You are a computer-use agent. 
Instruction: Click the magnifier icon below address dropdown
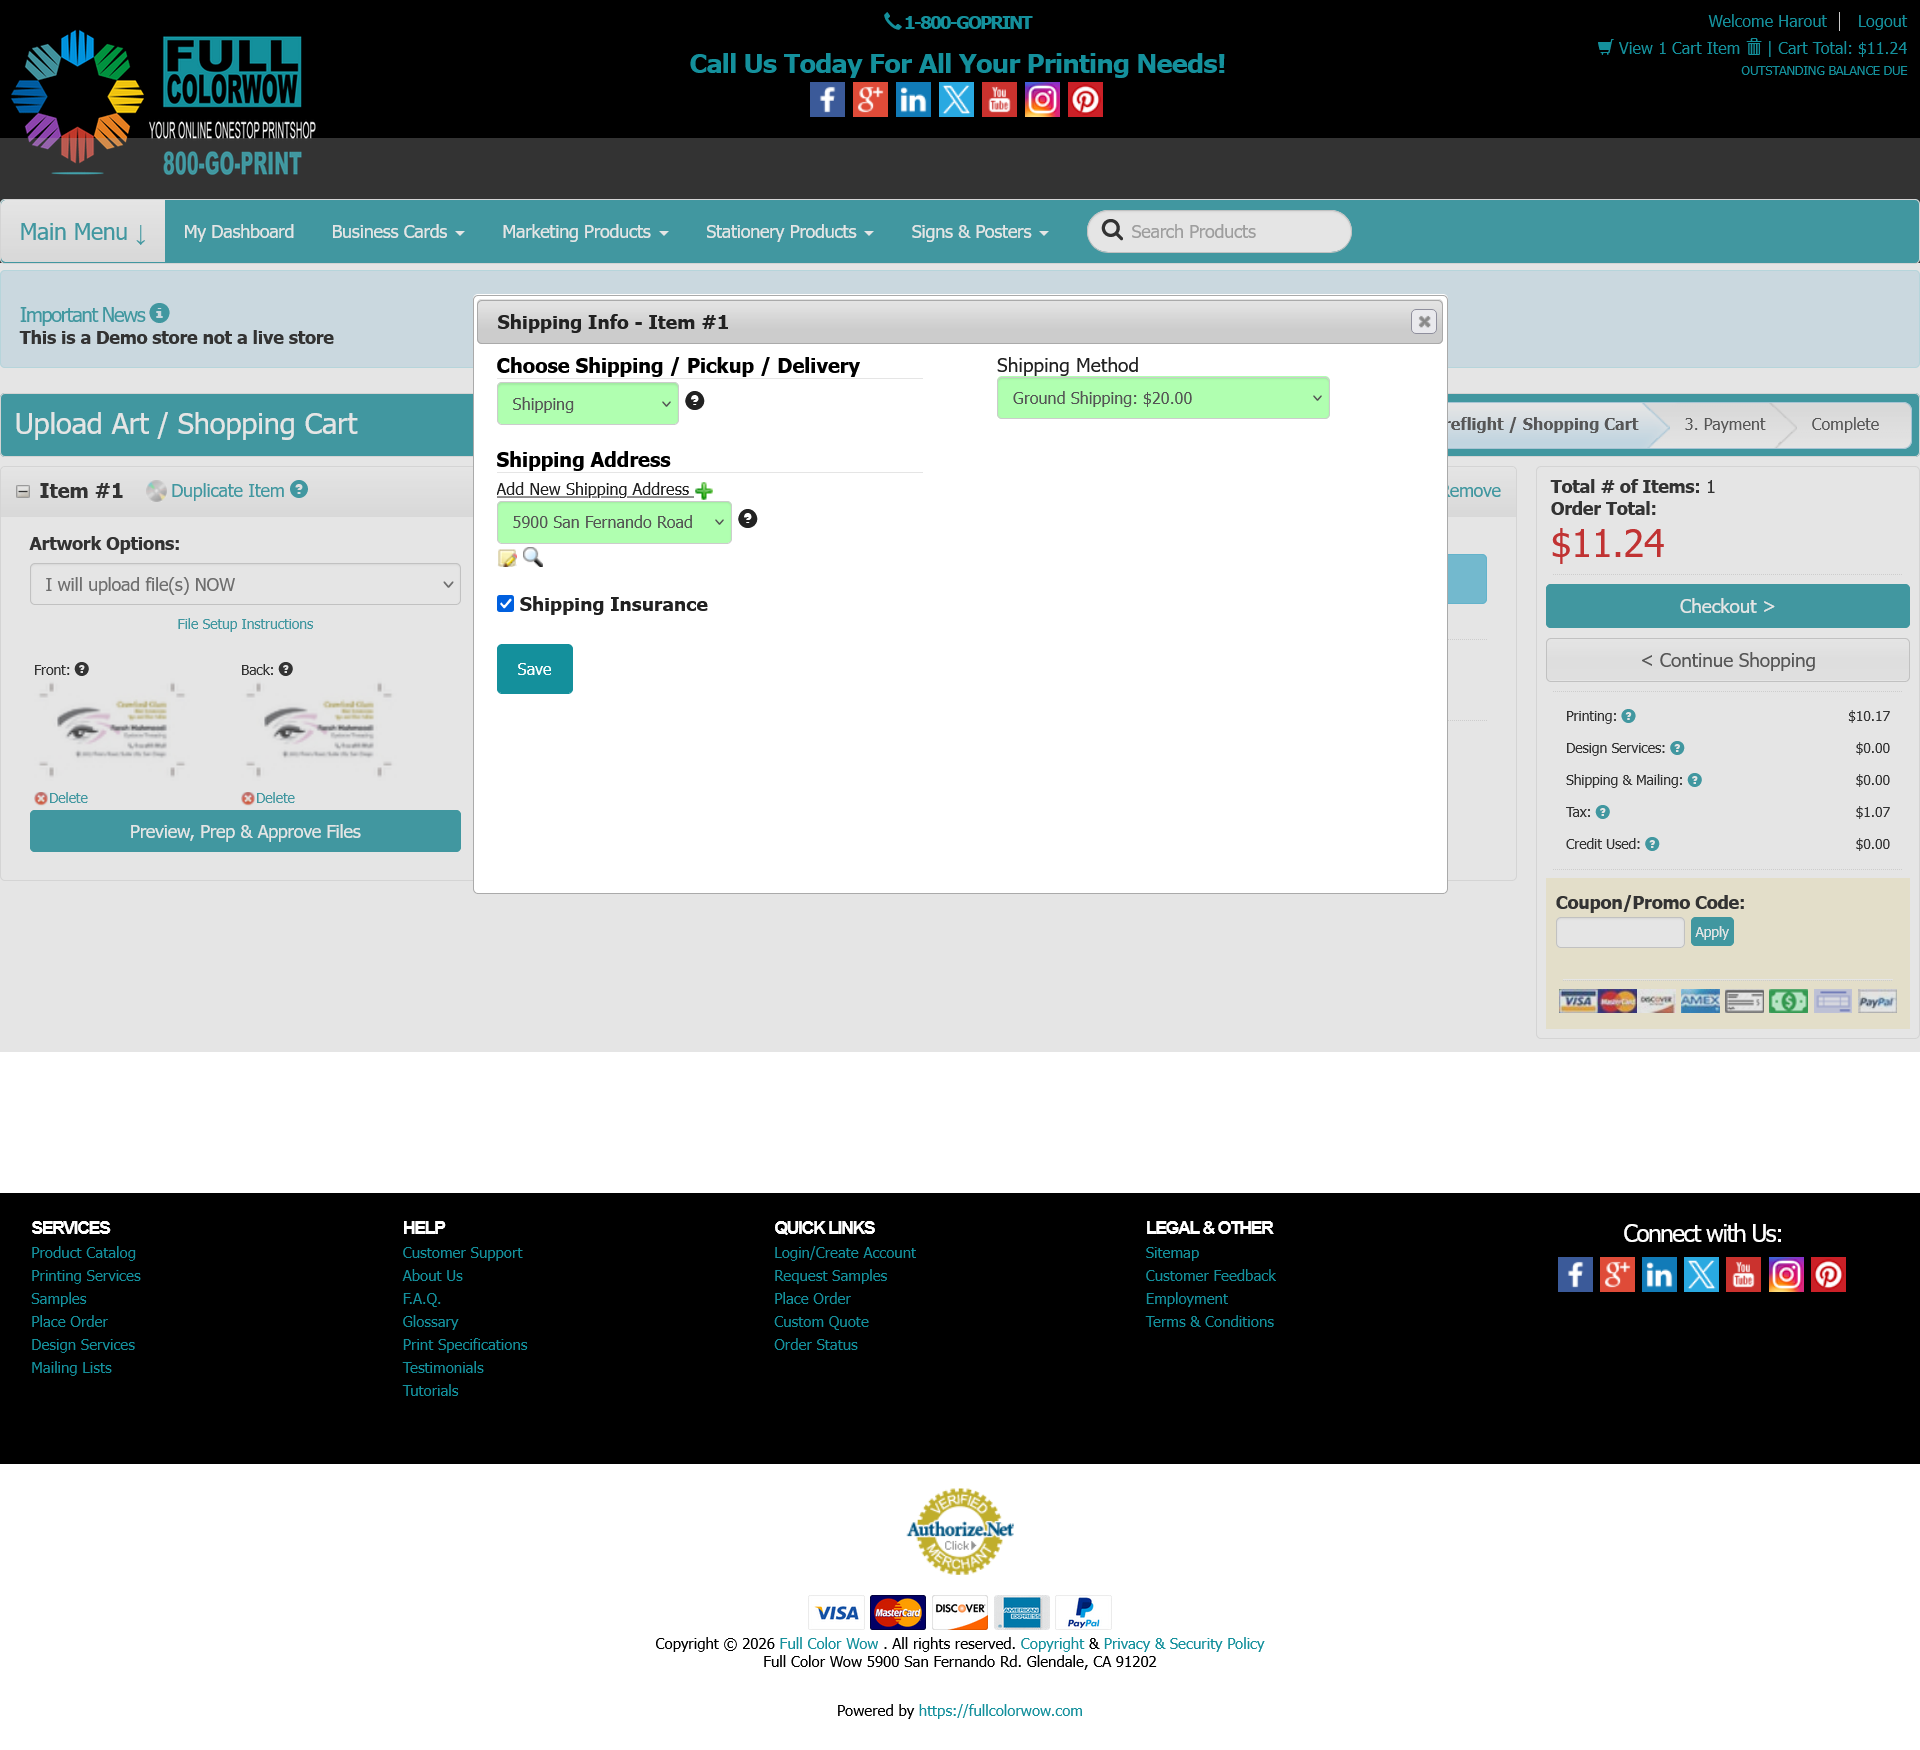(x=533, y=557)
